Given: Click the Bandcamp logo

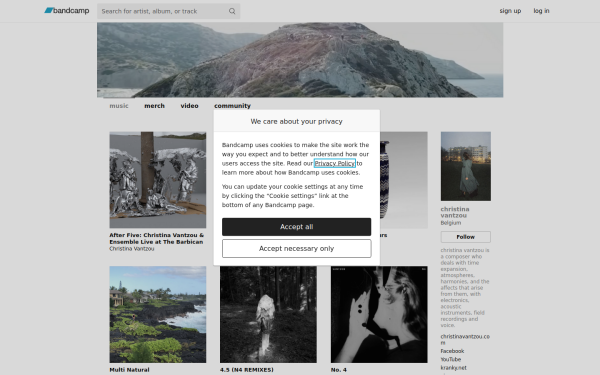Looking at the screenshot, I should [67, 11].
